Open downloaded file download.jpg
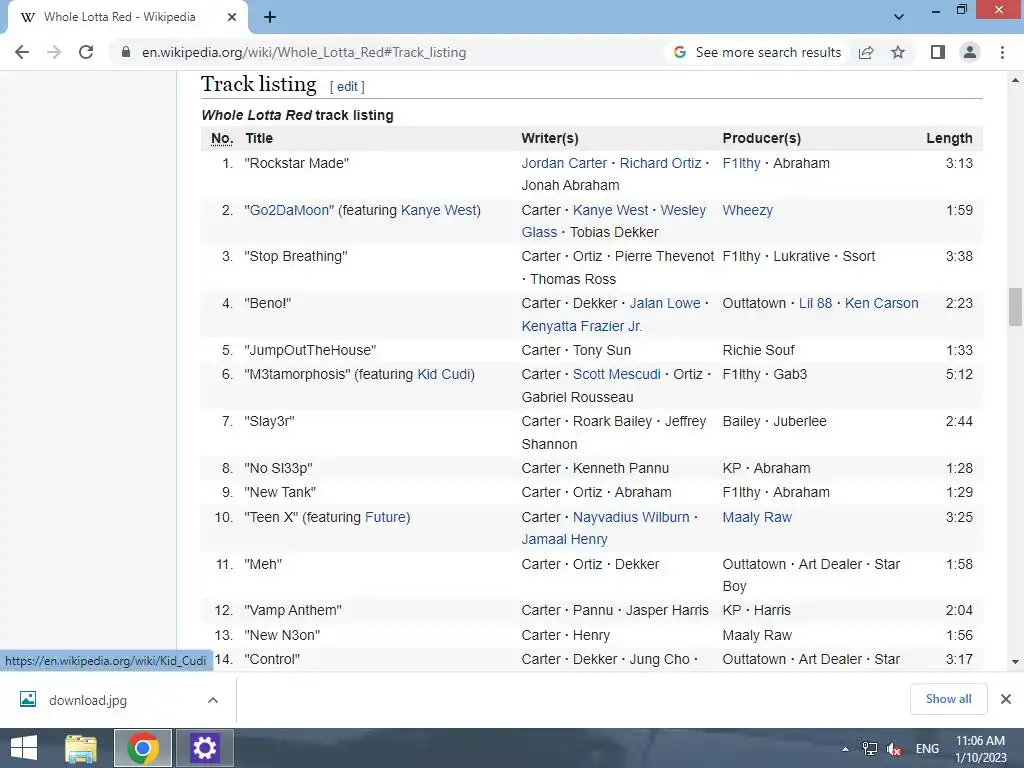 88,700
